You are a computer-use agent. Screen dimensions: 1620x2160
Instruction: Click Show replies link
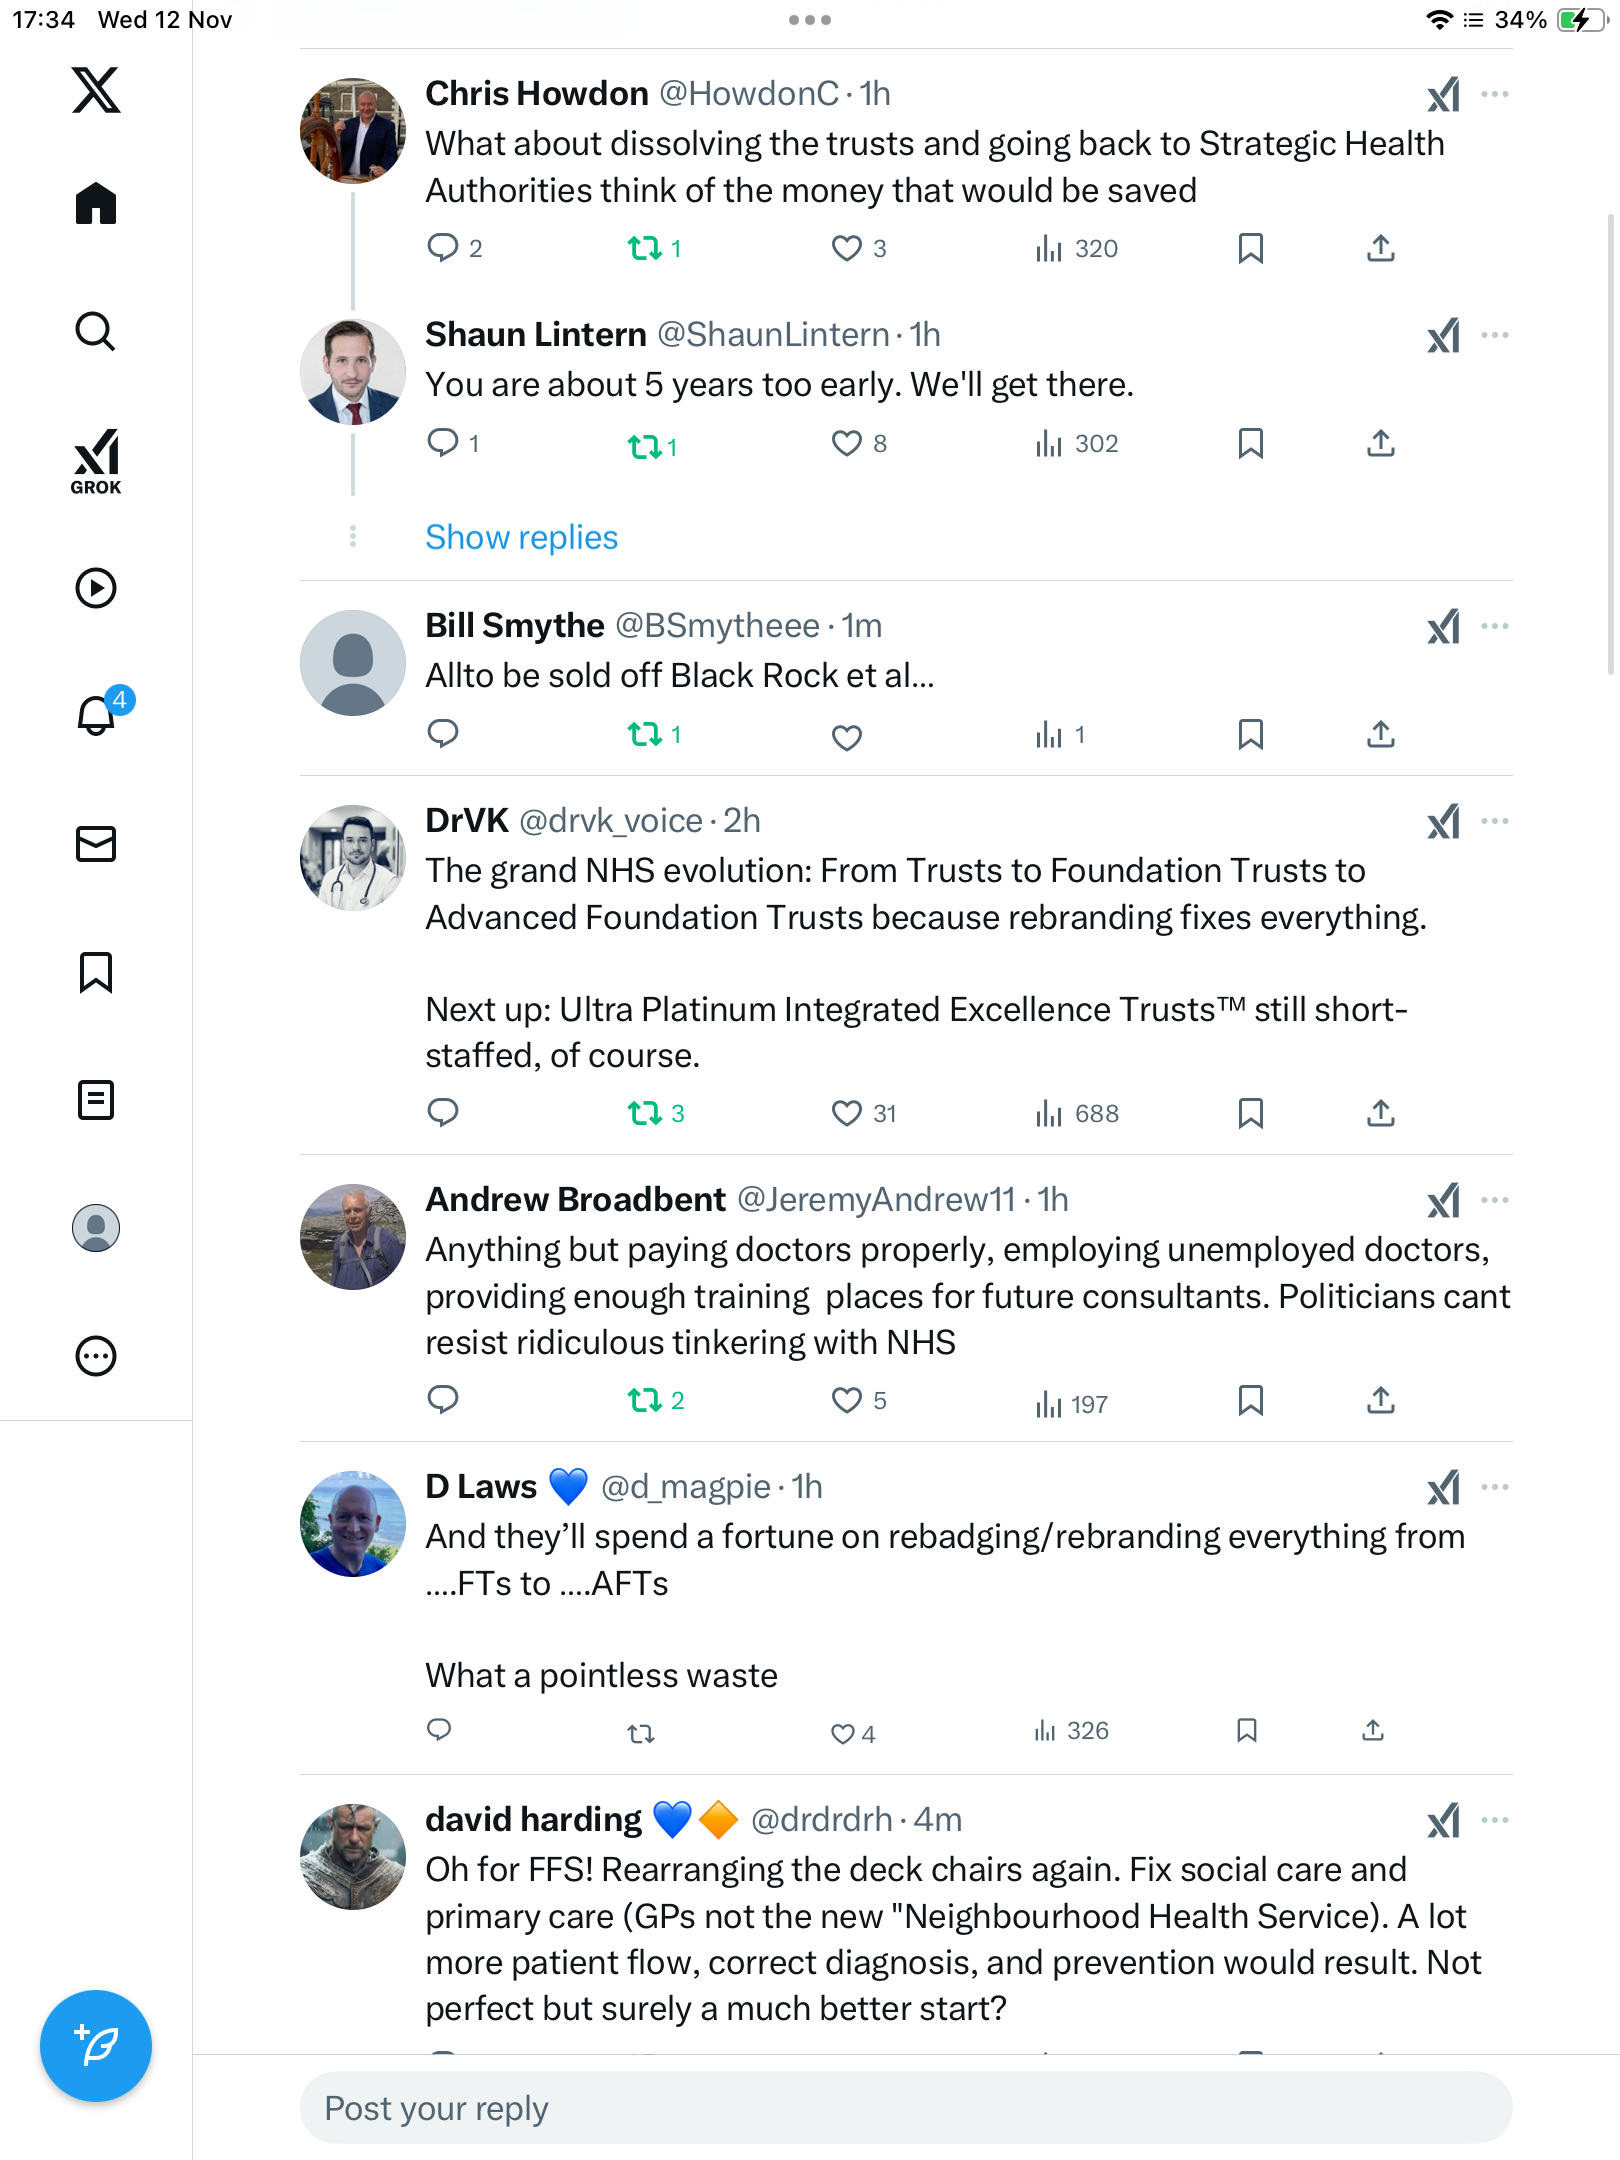[521, 538]
